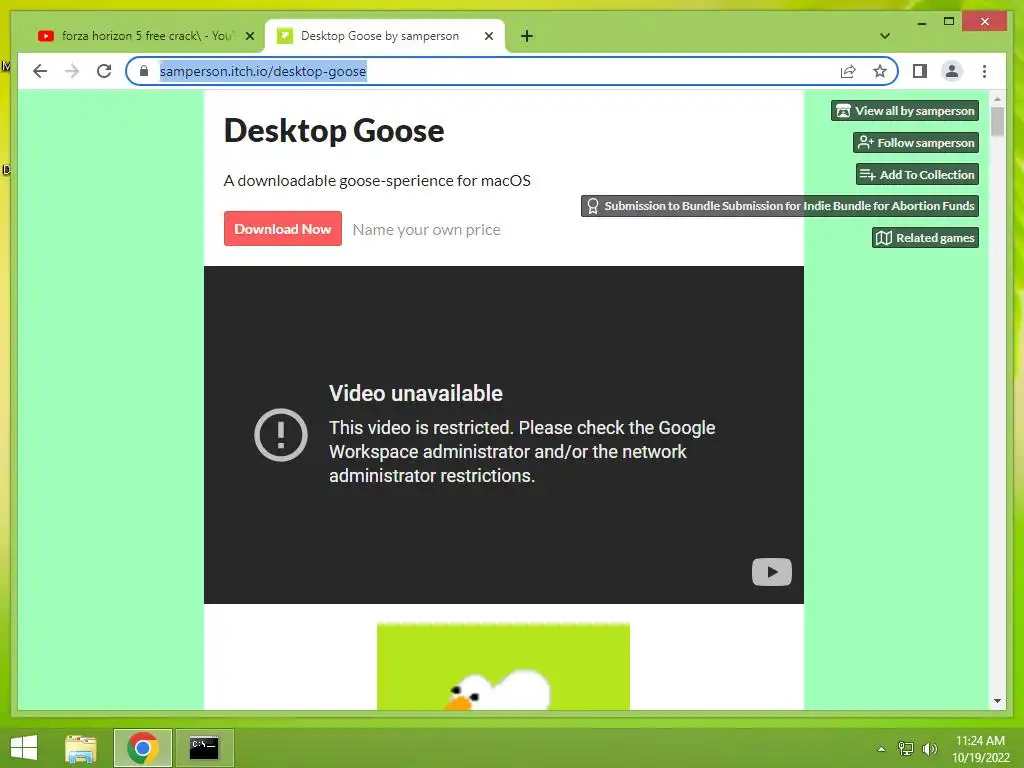Open the Chrome profile avatar
This screenshot has width=1024, height=768.
[x=952, y=71]
